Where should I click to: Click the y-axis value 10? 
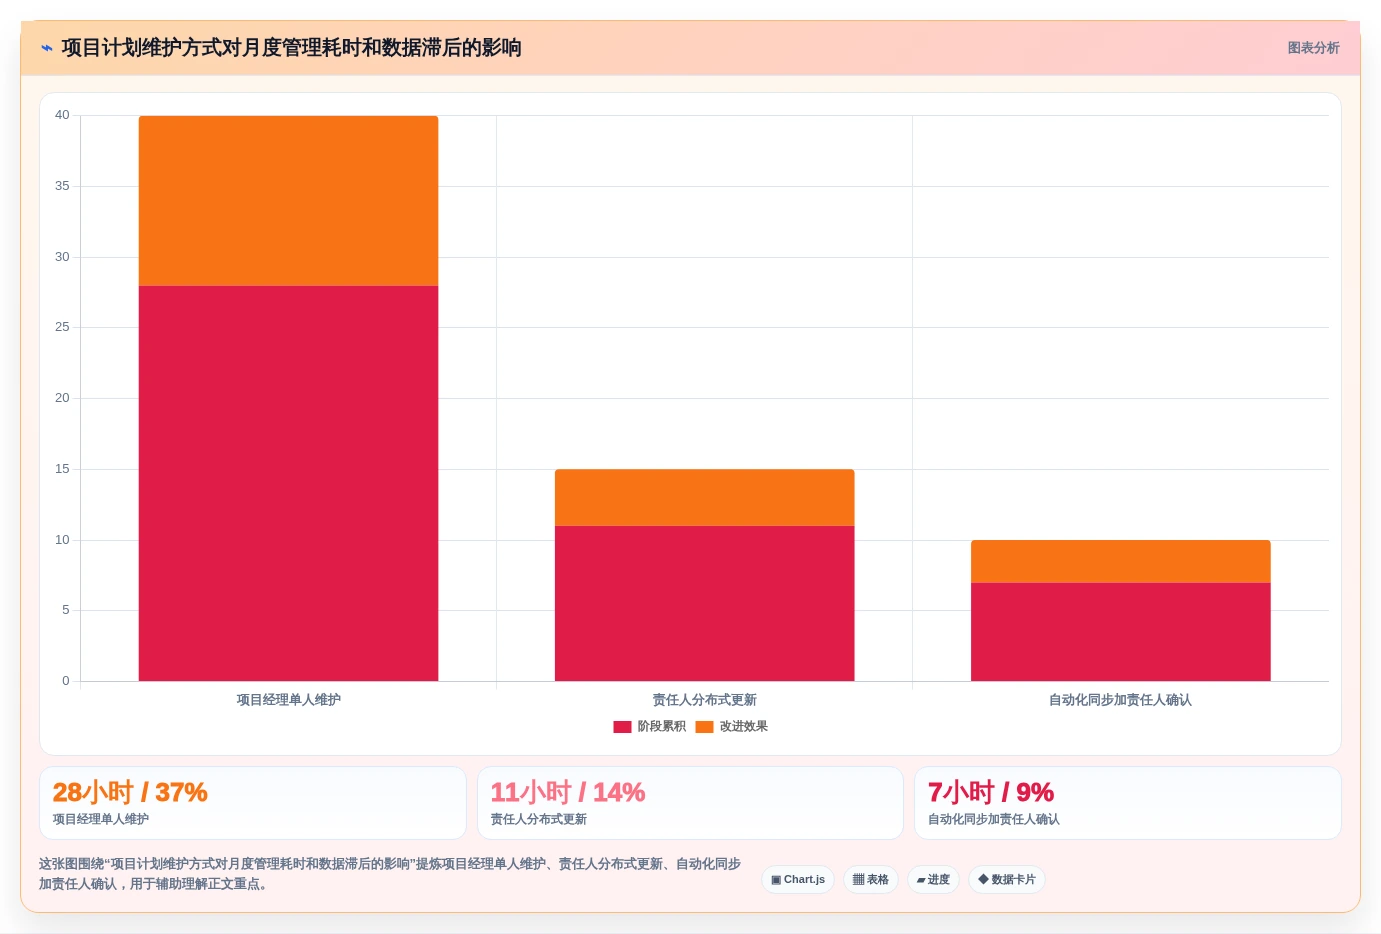click(x=62, y=540)
